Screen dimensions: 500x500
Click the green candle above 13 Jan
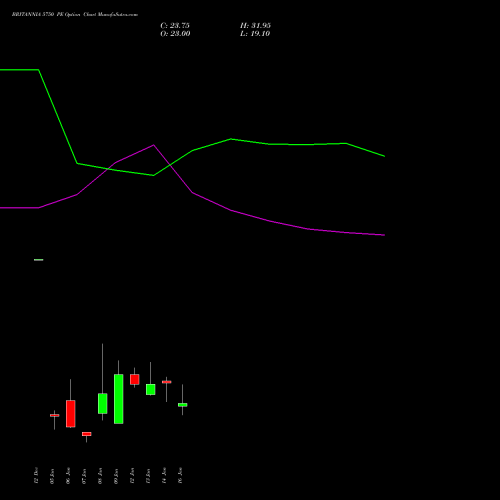pyautogui.click(x=151, y=389)
